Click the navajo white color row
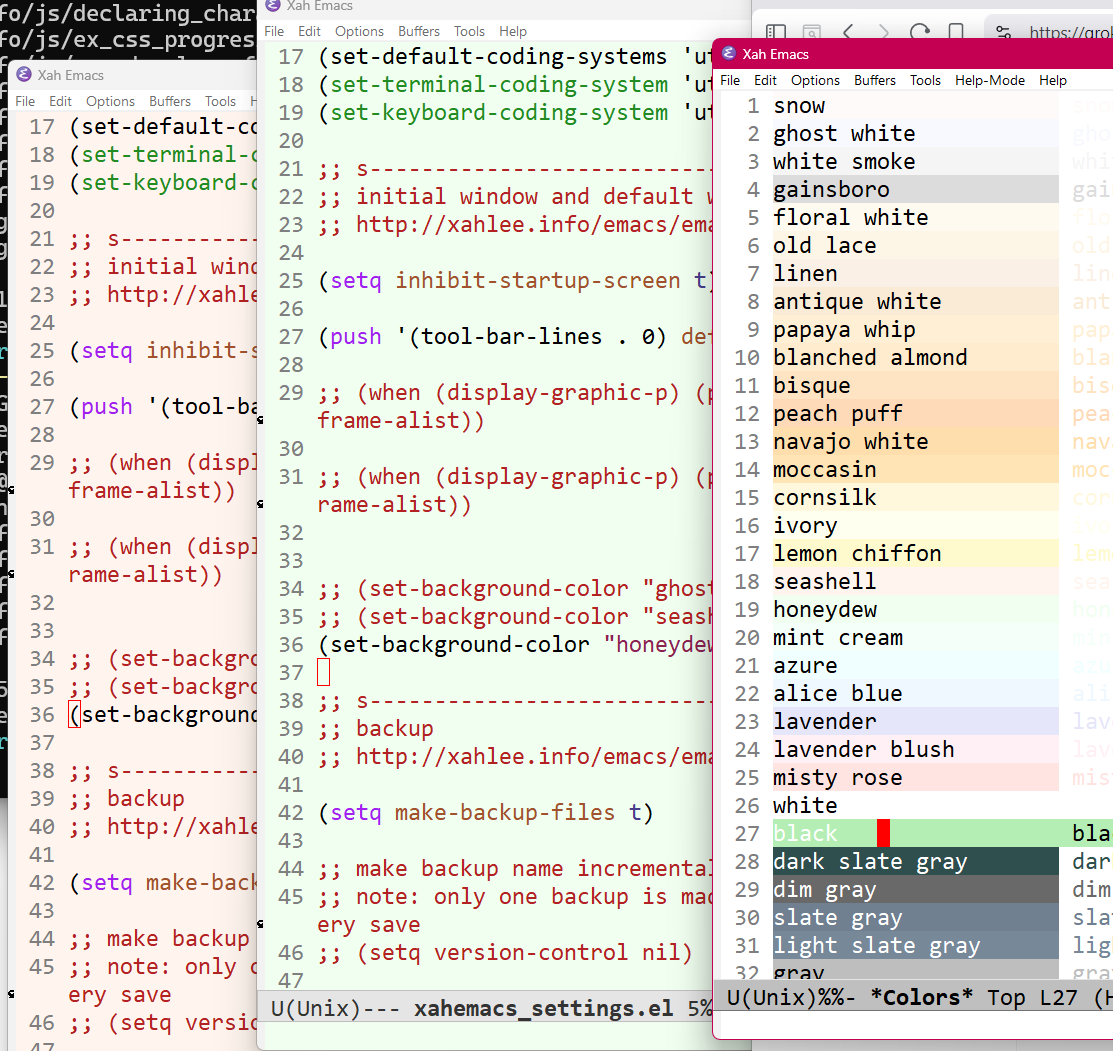Viewport: 1113px width, 1051px height. 916,442
